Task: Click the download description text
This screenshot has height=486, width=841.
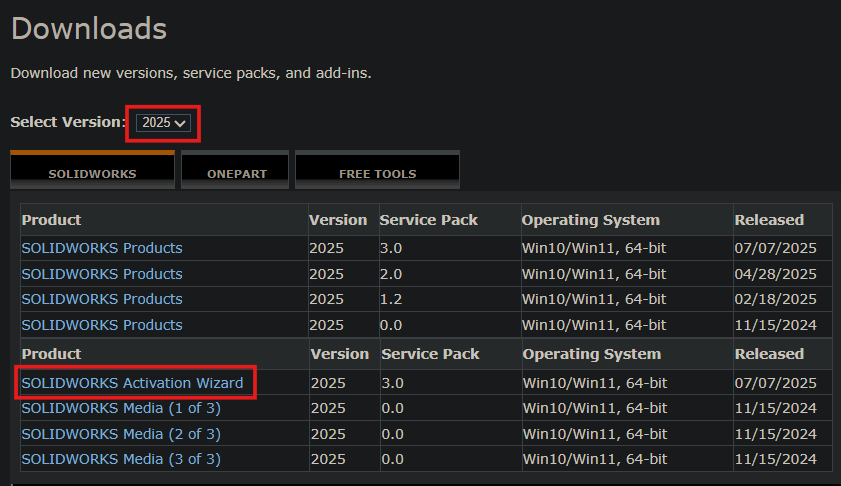Action: pos(191,73)
